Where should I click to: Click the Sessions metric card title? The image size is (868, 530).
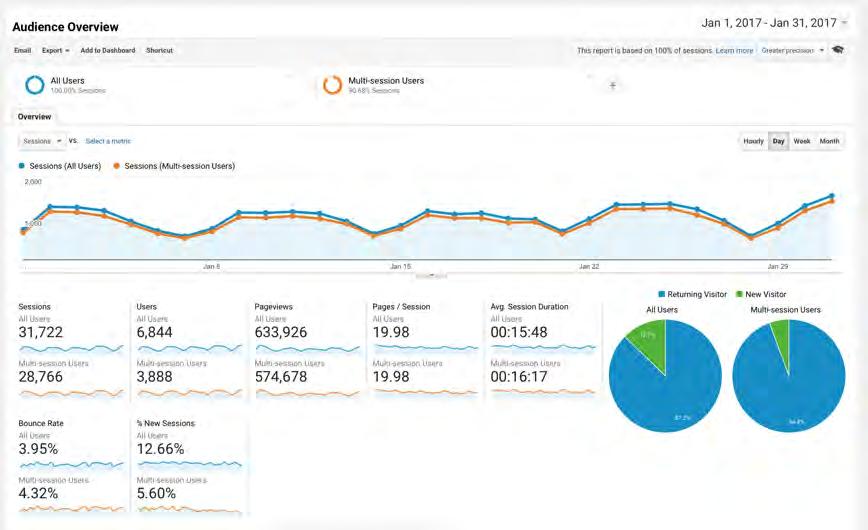tap(34, 306)
